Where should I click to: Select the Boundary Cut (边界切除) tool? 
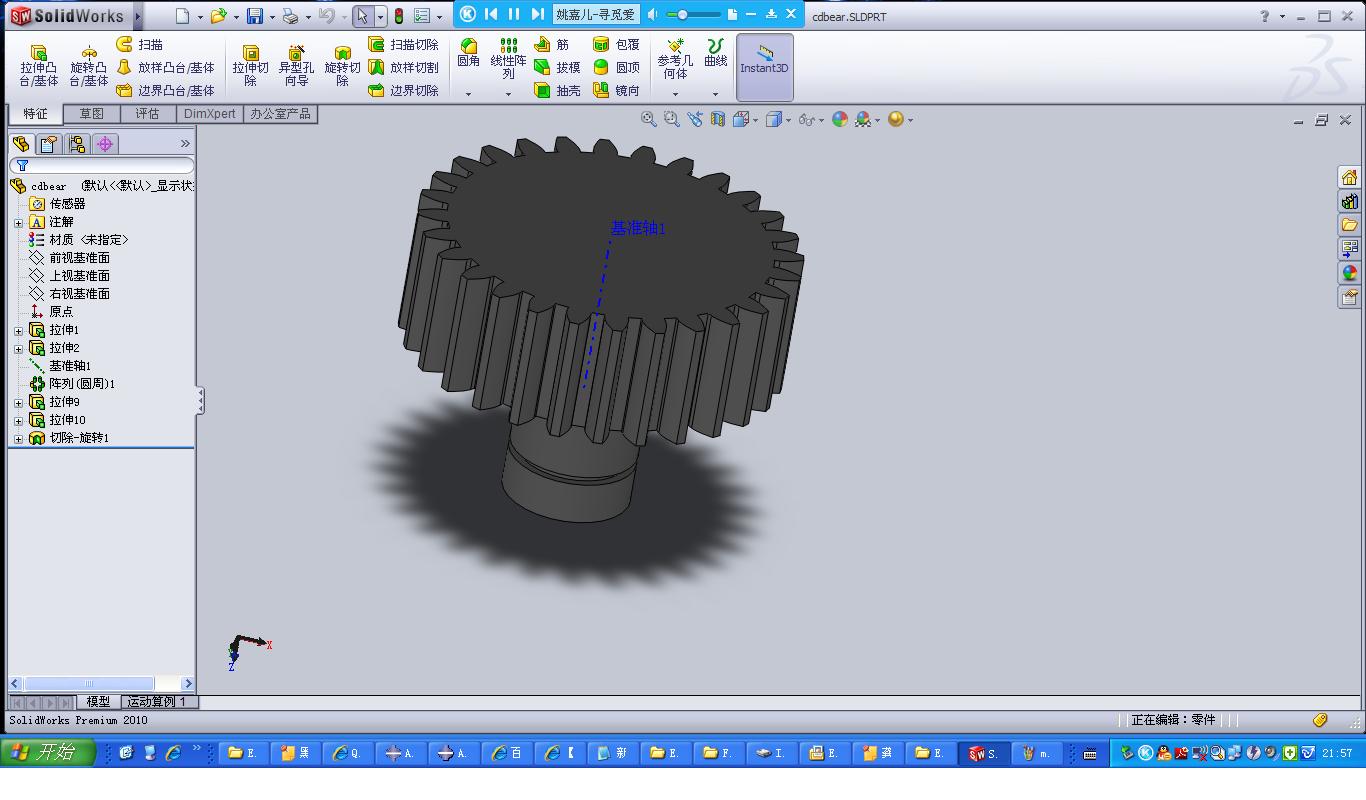tap(403, 90)
